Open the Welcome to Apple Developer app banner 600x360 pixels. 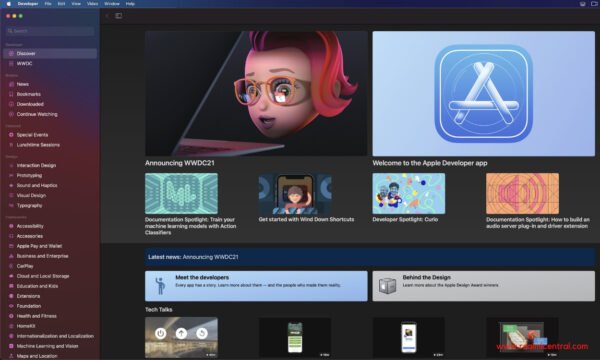click(x=484, y=93)
